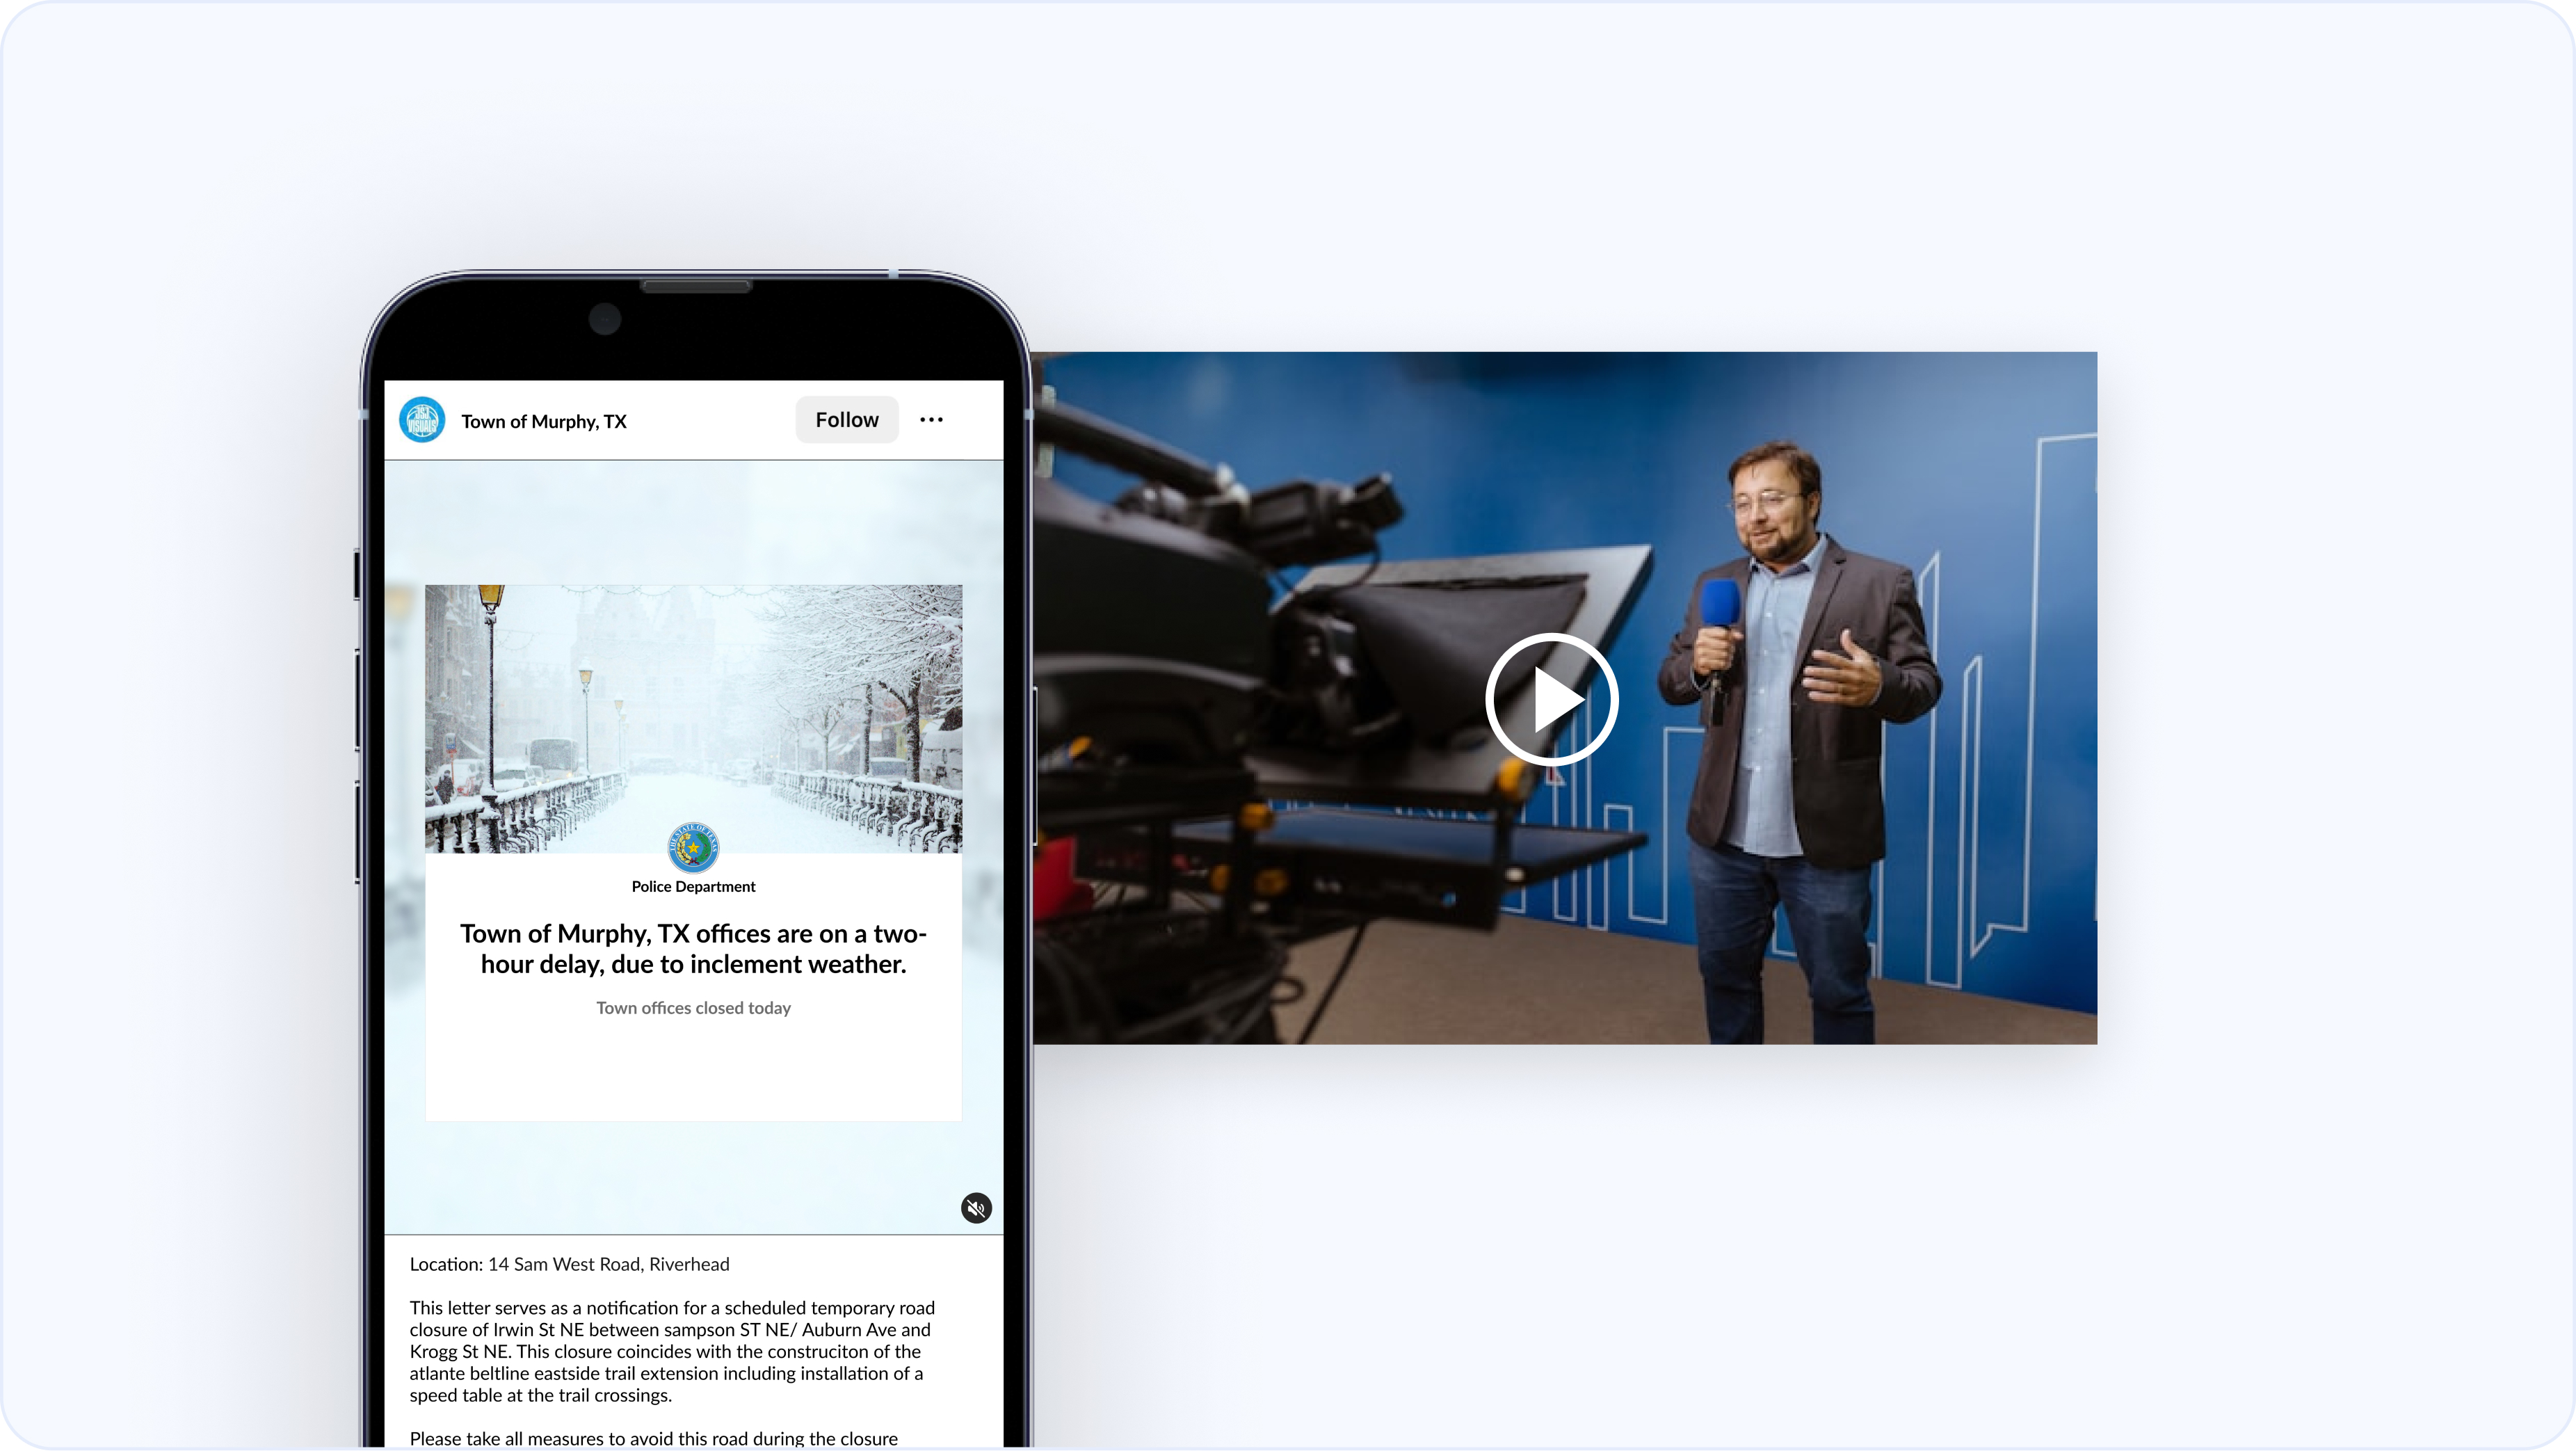2576x1451 pixels.
Task: Click the reporter's face in the video
Action: coord(1771,510)
